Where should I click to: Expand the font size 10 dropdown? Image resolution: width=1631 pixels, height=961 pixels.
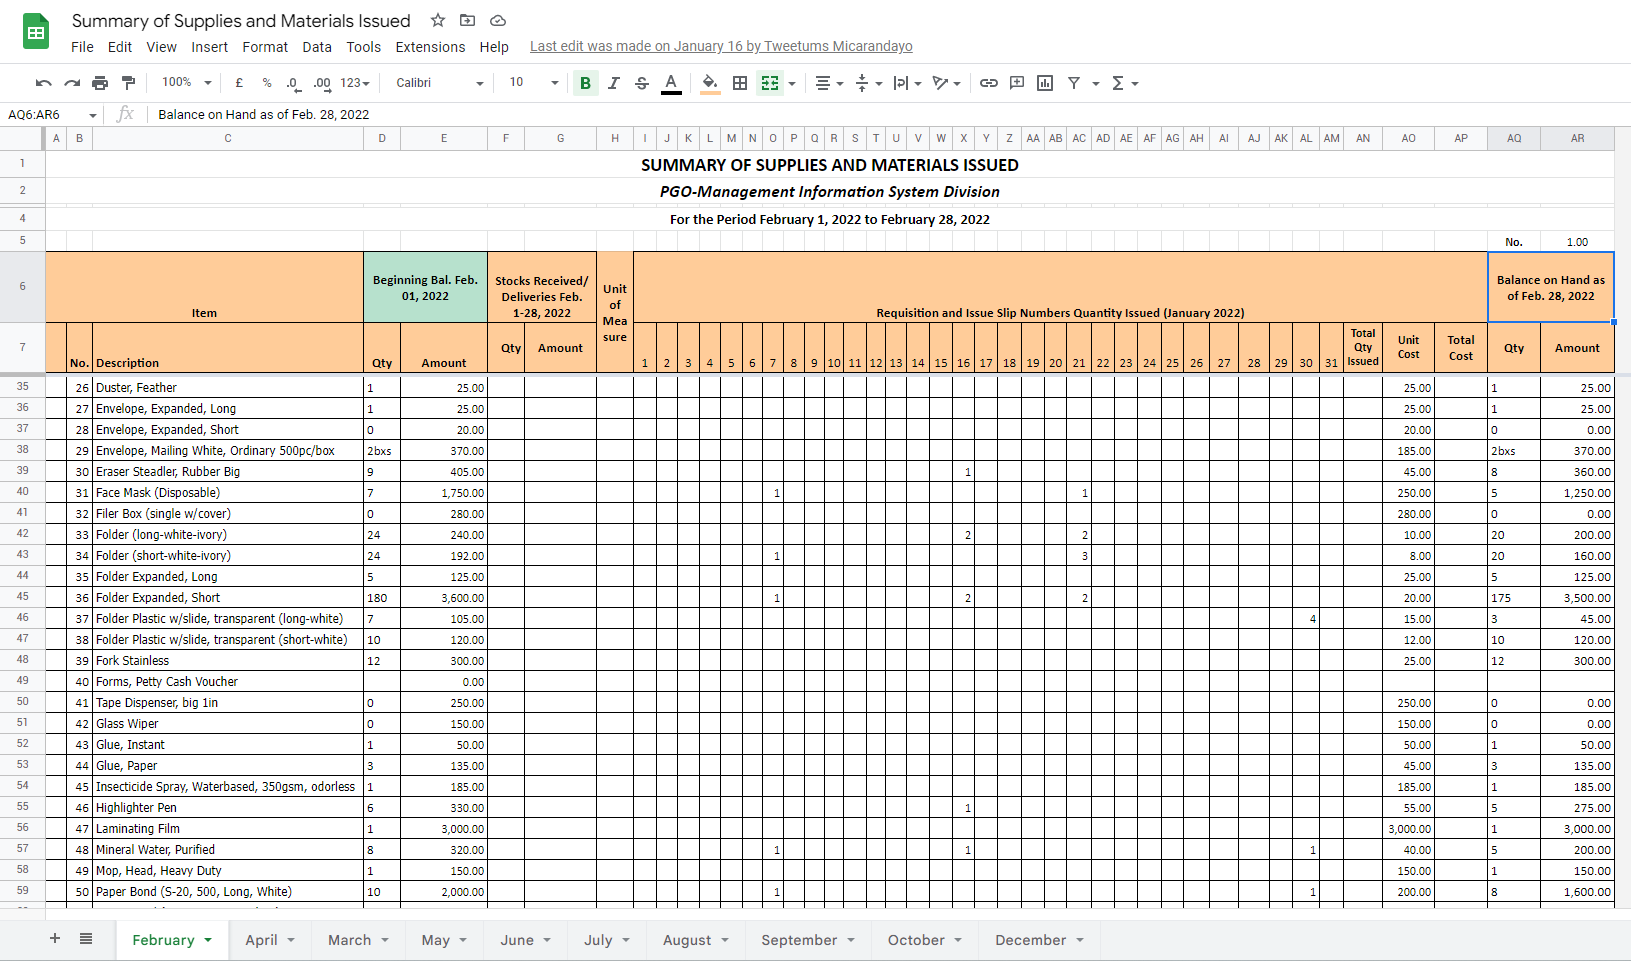tap(534, 83)
